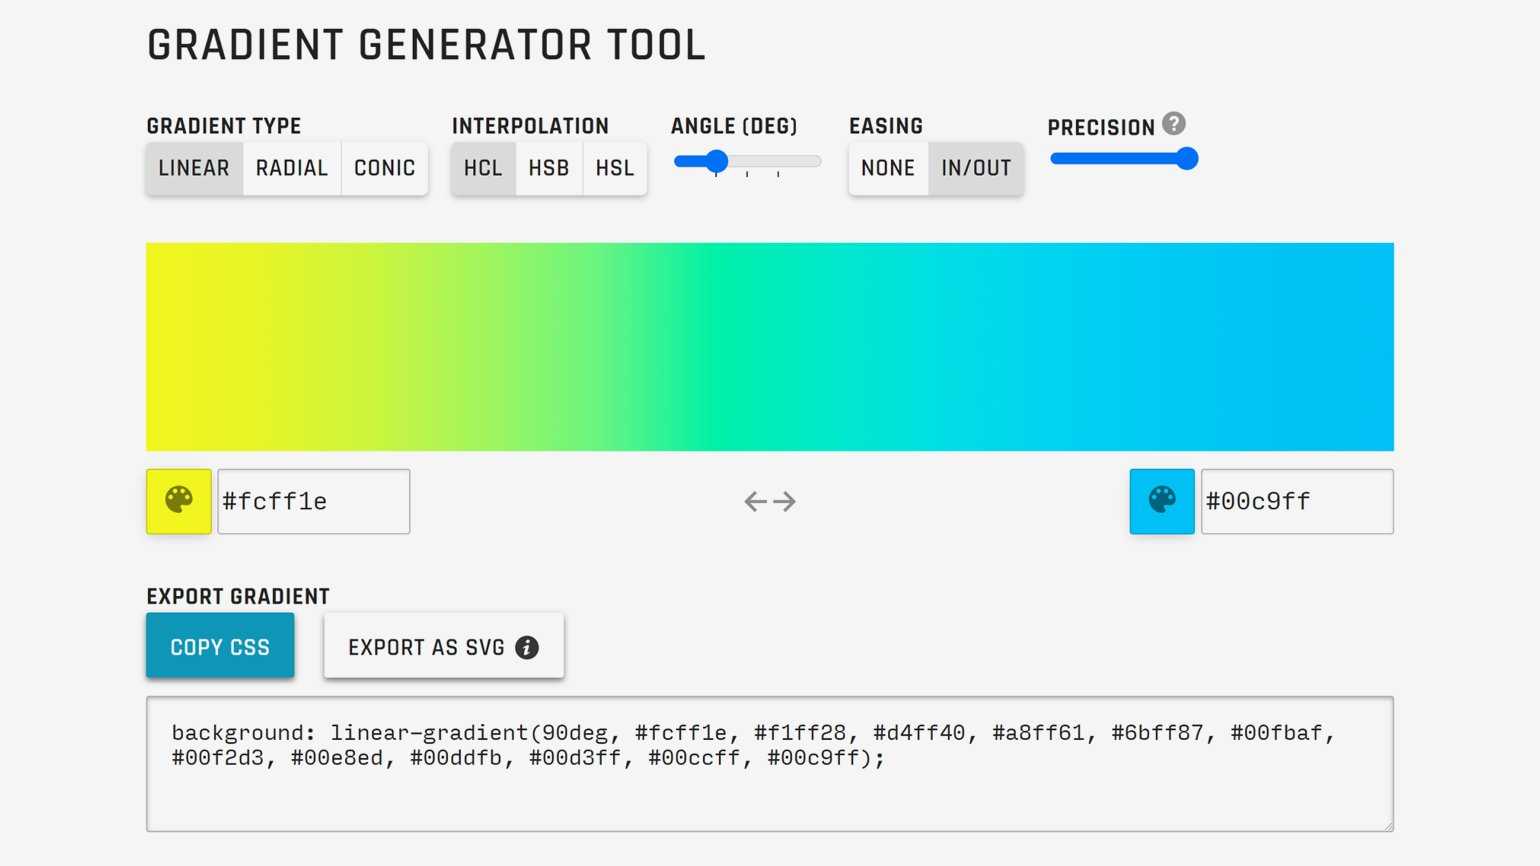Open the yellow start color palette picker
The image size is (1540, 866).
(179, 501)
